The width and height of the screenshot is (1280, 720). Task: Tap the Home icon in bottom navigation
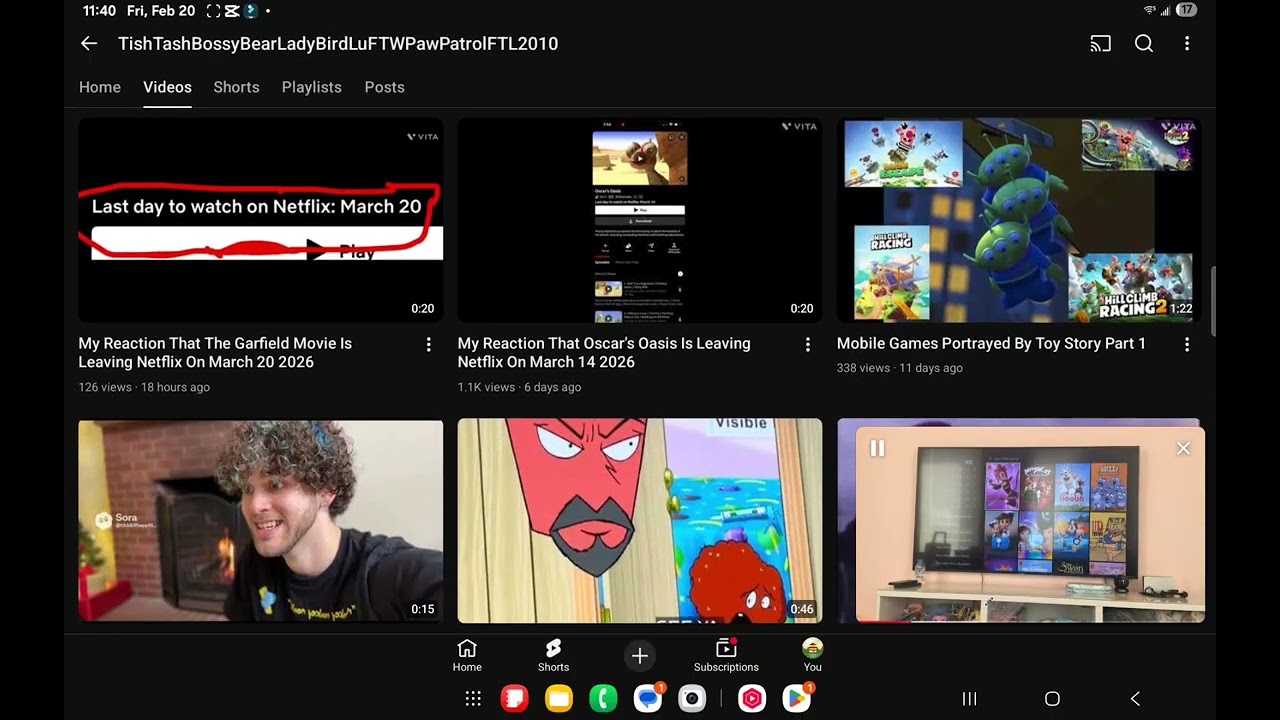click(x=467, y=656)
